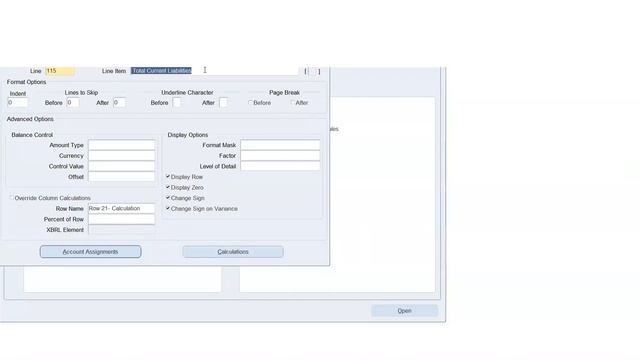The image size is (640, 360).
Task: Click the Line Item field Total Current Liabilities
Action: 214,71
